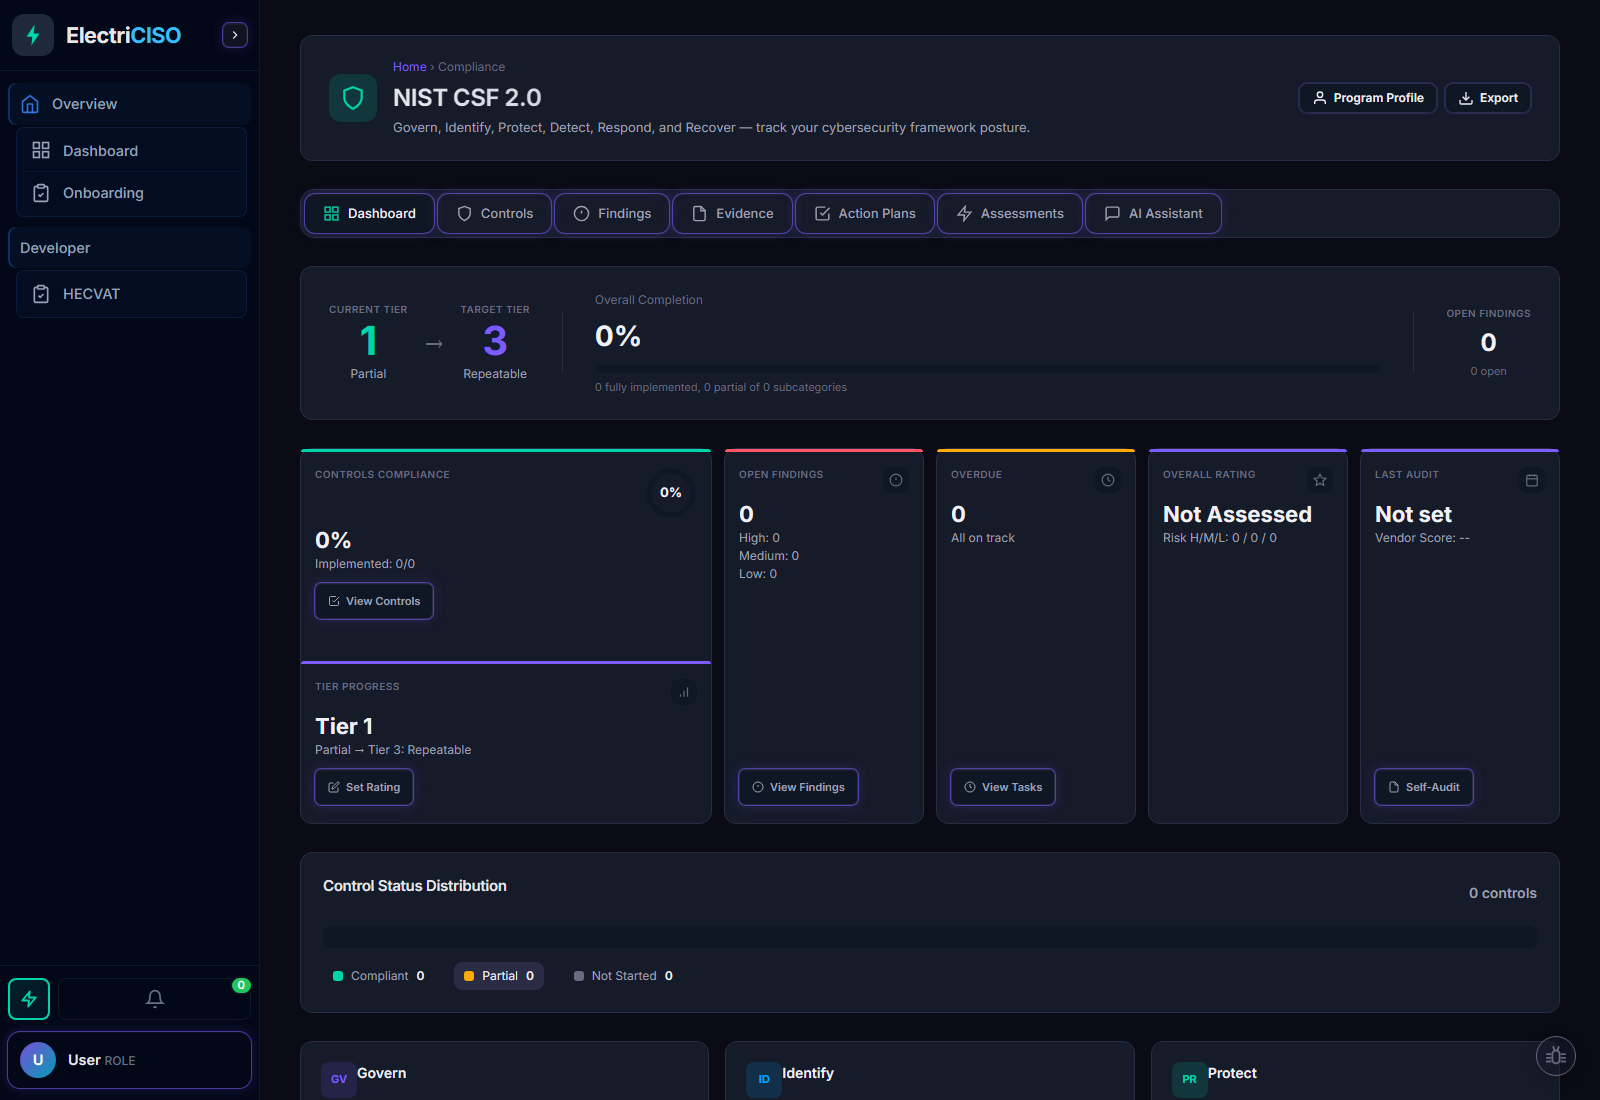Click the lightning bolt quick-action icon

[x=28, y=998]
